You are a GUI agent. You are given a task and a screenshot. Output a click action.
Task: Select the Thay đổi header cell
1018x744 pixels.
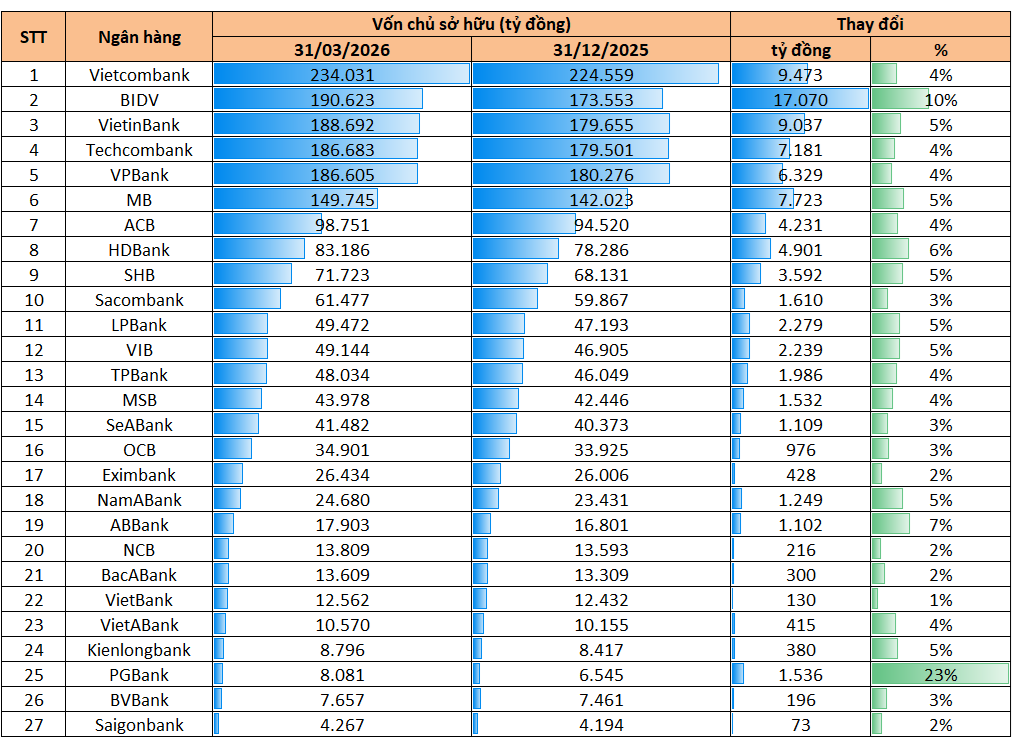[x=870, y=25]
